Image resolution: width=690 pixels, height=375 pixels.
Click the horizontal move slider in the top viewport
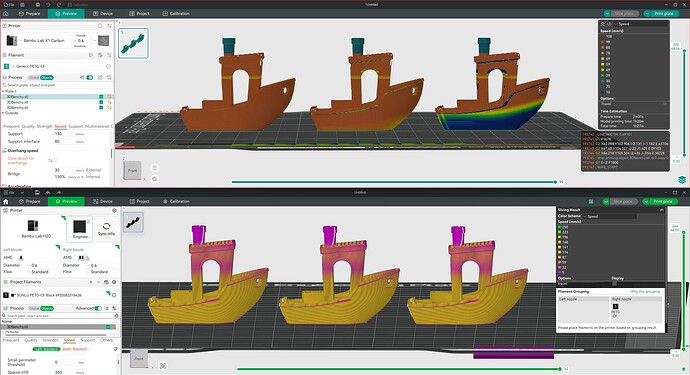394,182
